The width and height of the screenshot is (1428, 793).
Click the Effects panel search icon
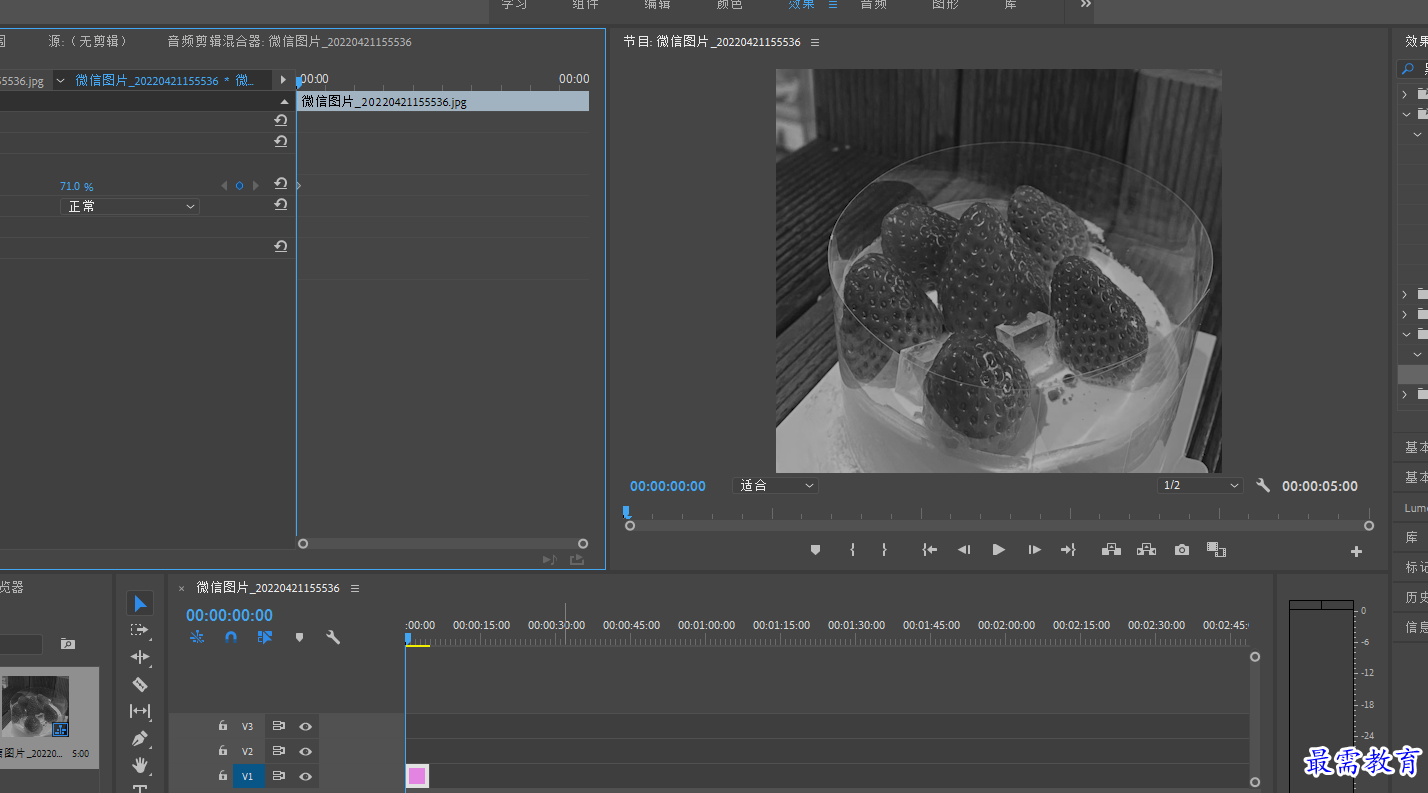point(1408,69)
